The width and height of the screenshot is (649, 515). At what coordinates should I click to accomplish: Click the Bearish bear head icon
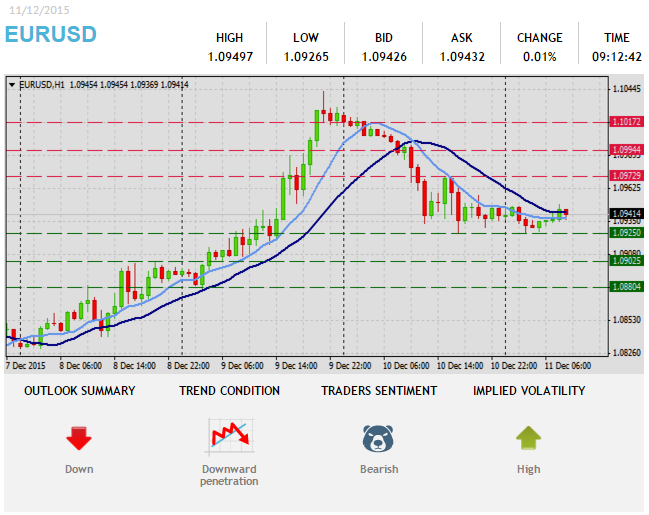click(378, 438)
